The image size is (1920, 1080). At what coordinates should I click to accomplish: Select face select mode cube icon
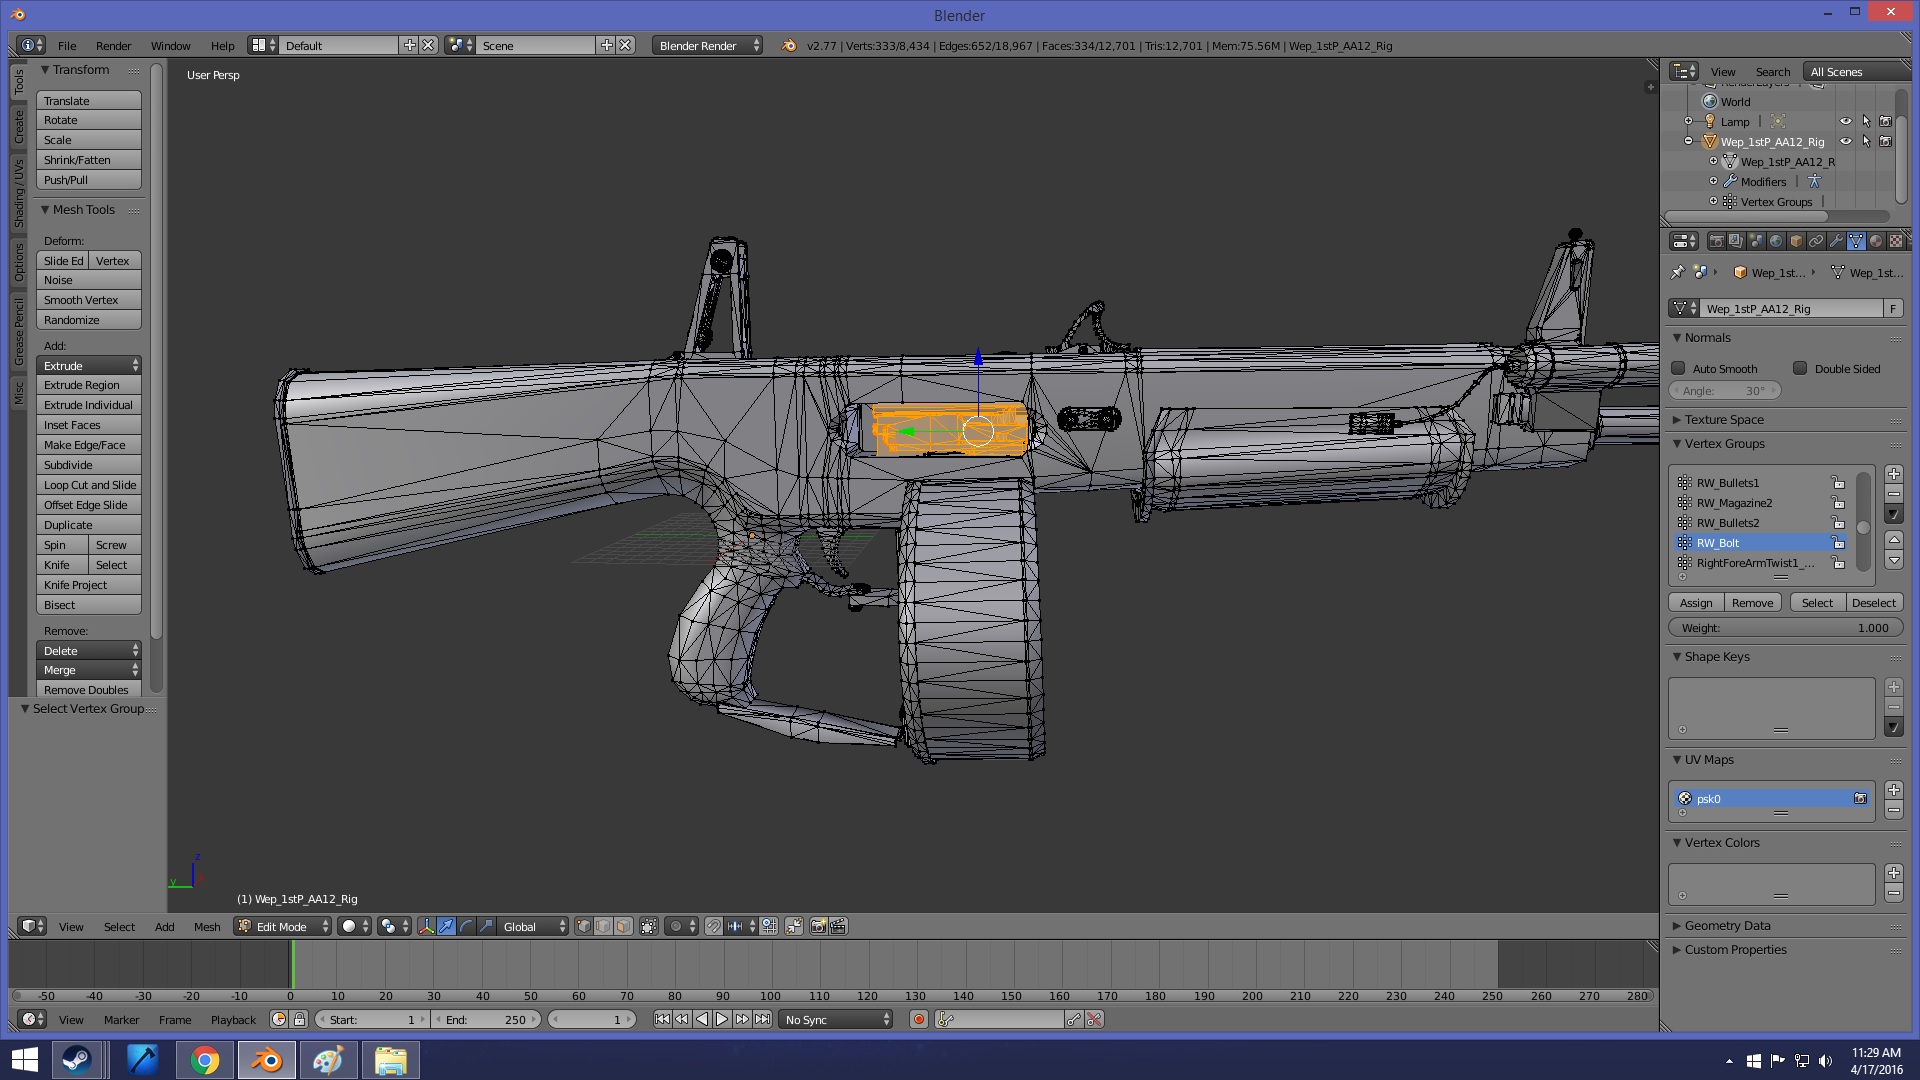point(623,927)
